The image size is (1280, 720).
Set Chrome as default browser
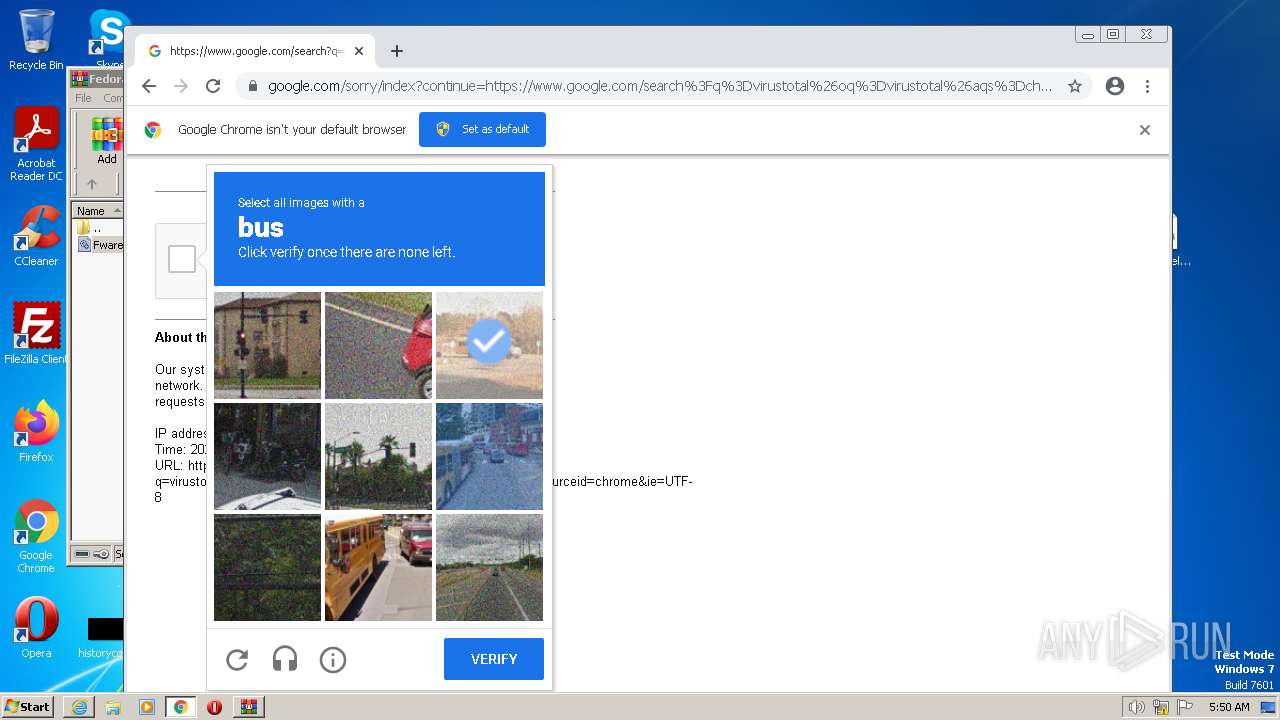pos(482,129)
